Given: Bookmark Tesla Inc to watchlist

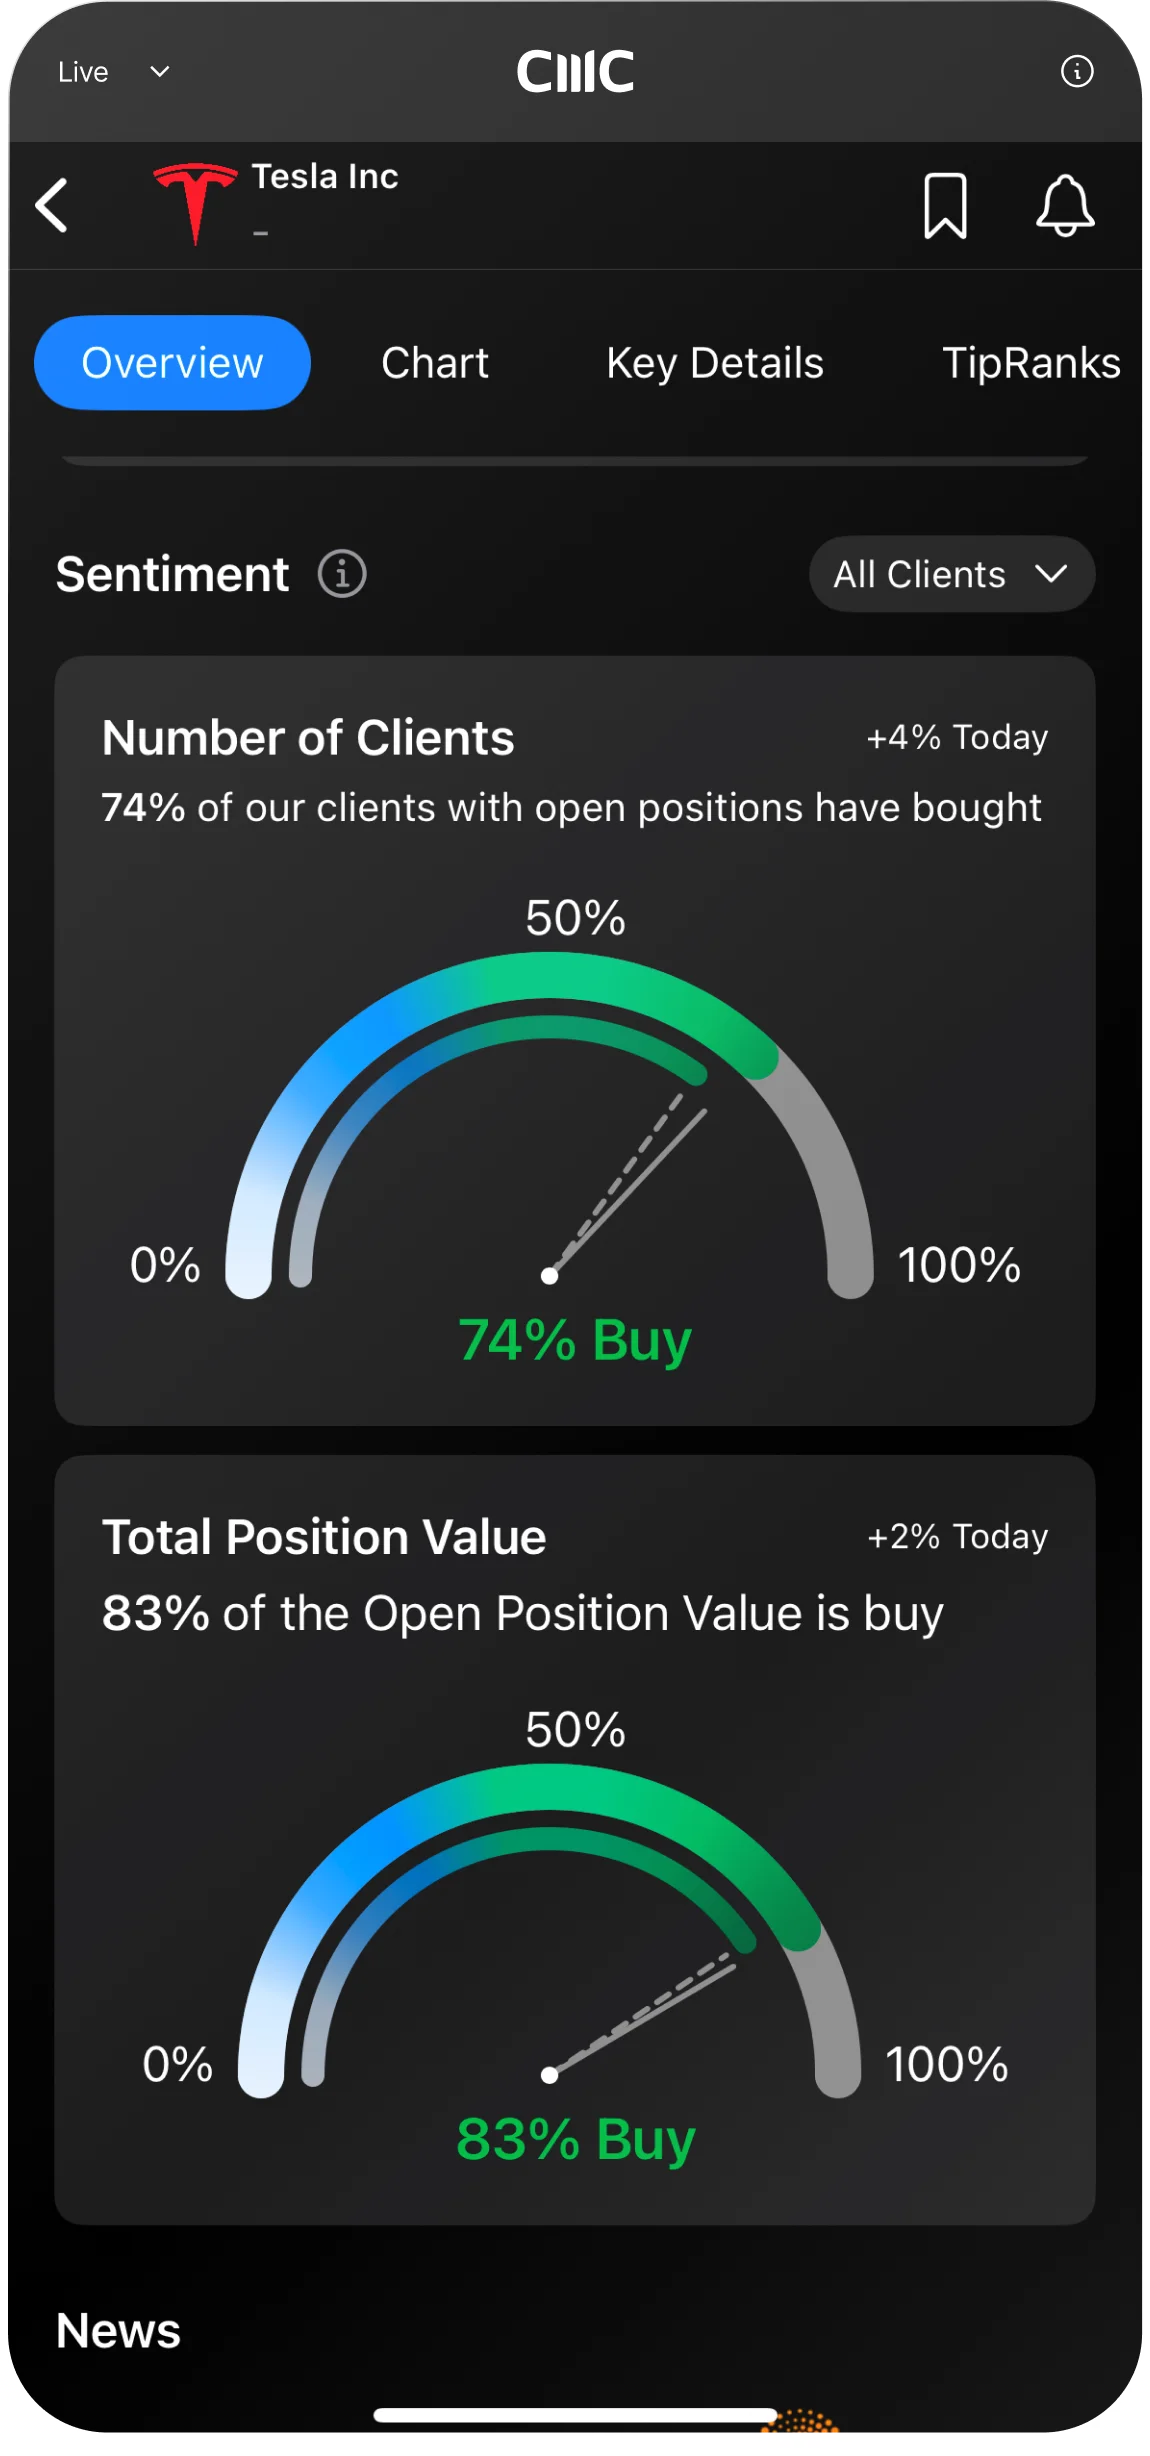Looking at the screenshot, I should (945, 206).
